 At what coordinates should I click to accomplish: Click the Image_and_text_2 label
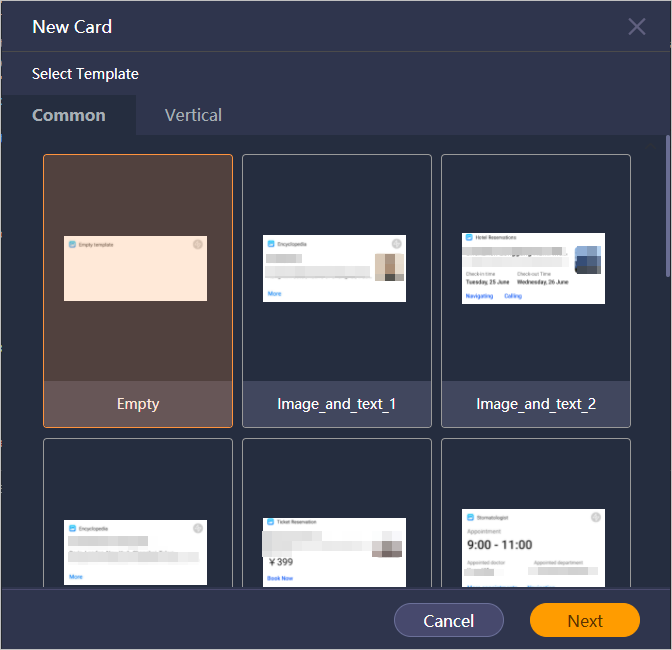tap(536, 404)
